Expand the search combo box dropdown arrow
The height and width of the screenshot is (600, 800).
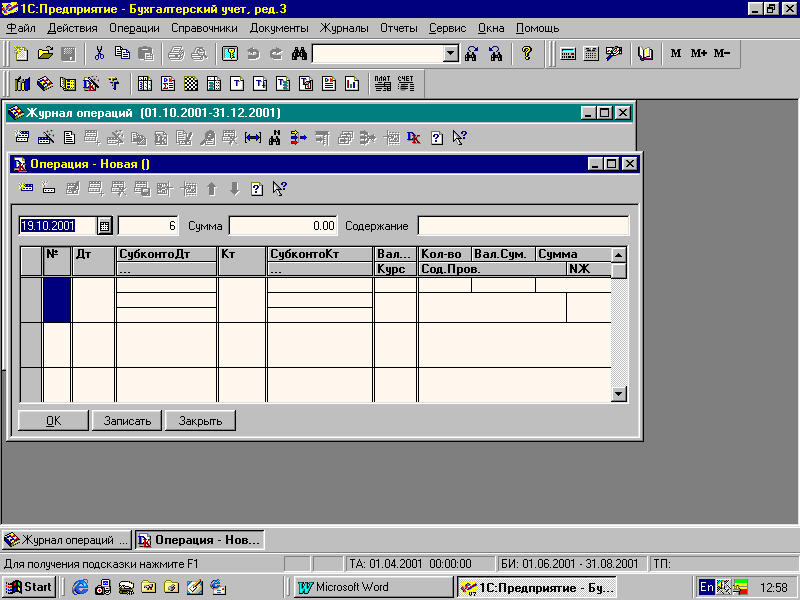[x=450, y=53]
